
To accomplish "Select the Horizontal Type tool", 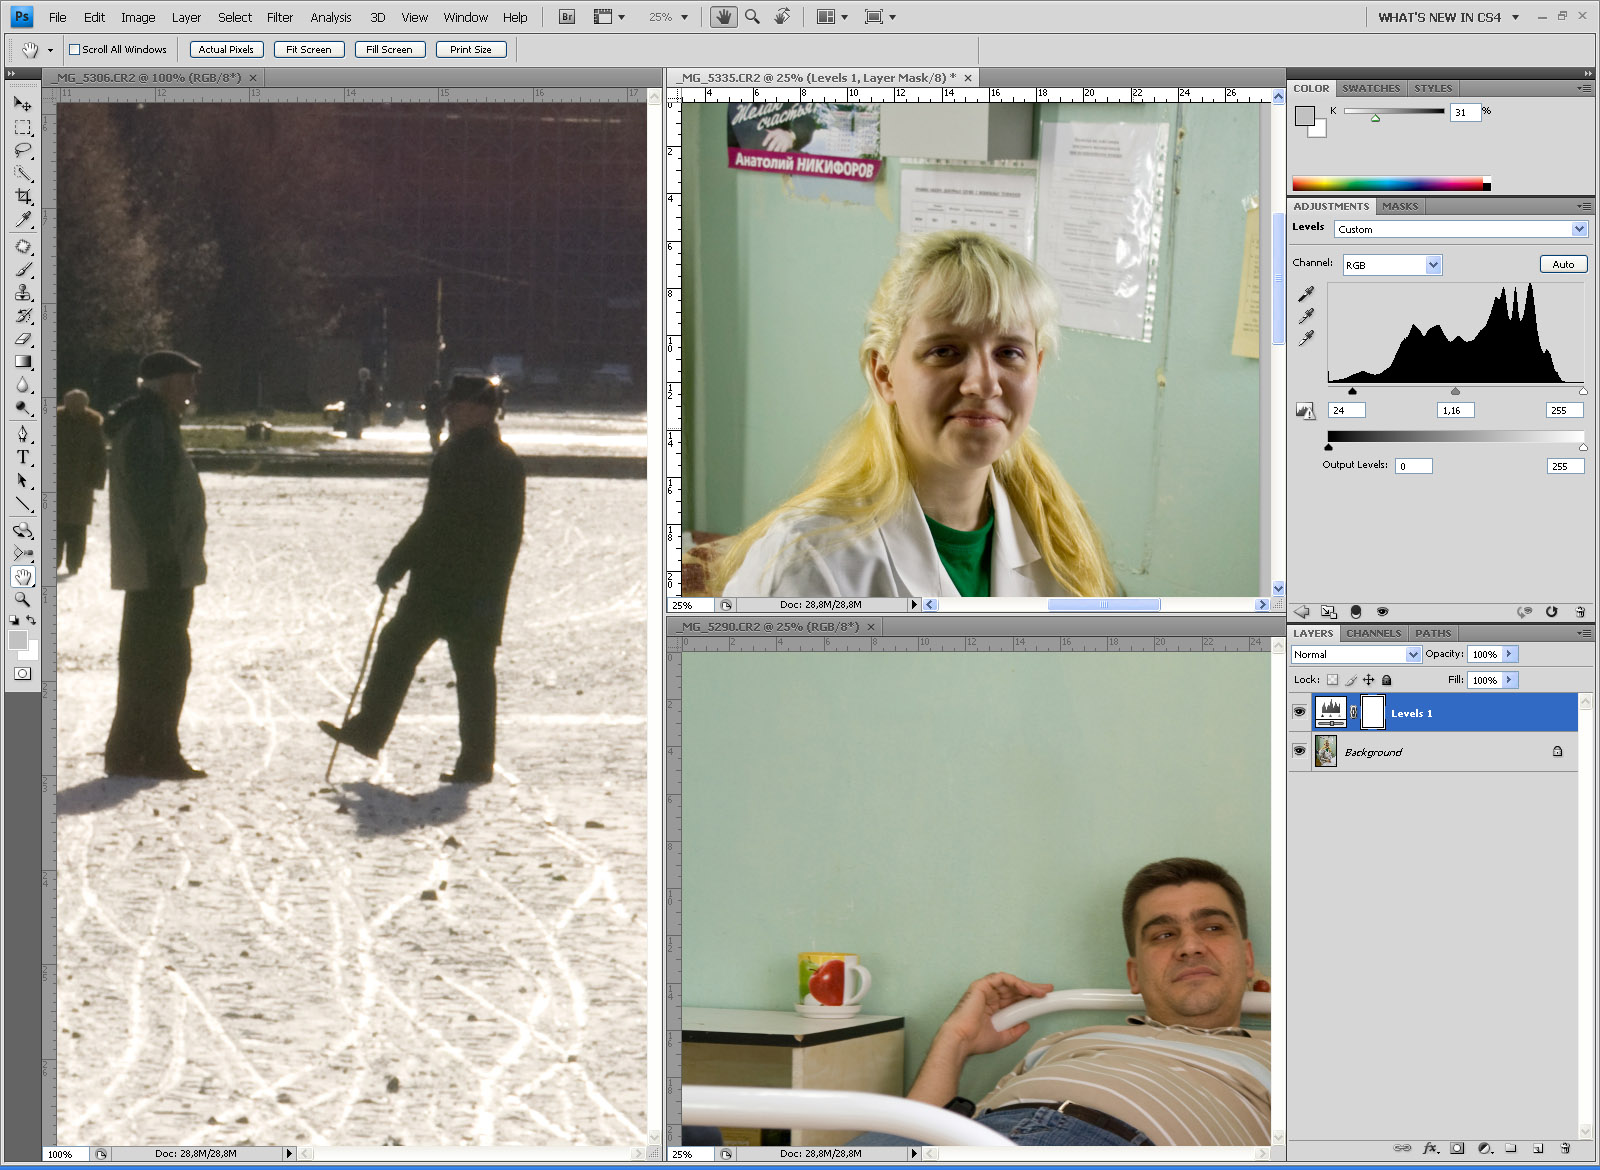I will [x=23, y=458].
